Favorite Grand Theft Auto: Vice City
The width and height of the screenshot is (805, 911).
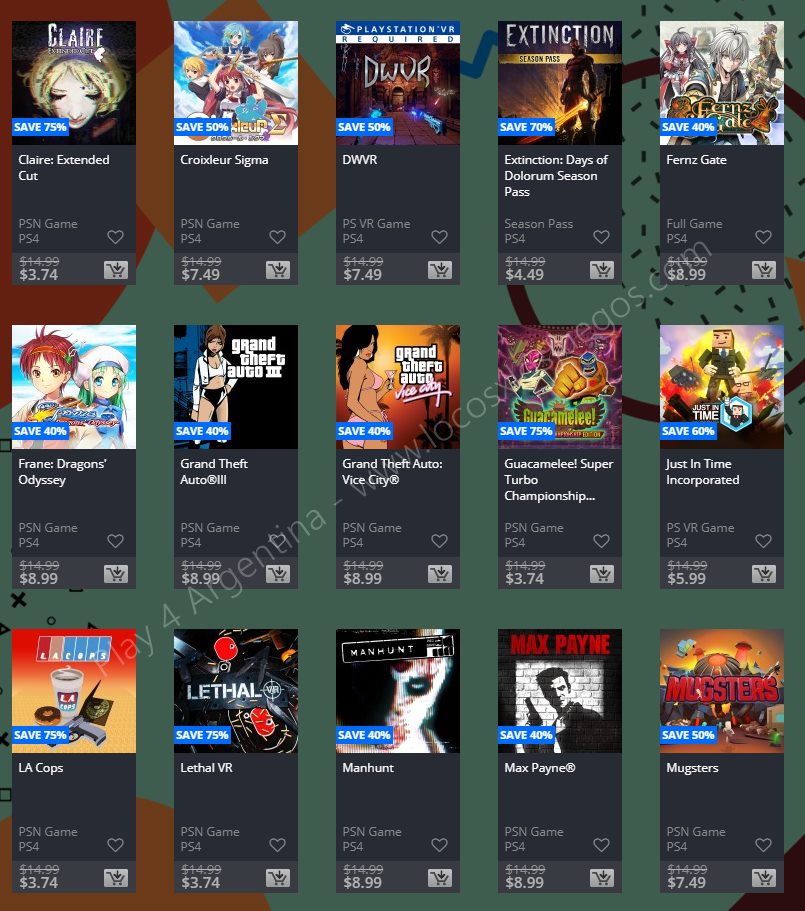[x=440, y=541]
